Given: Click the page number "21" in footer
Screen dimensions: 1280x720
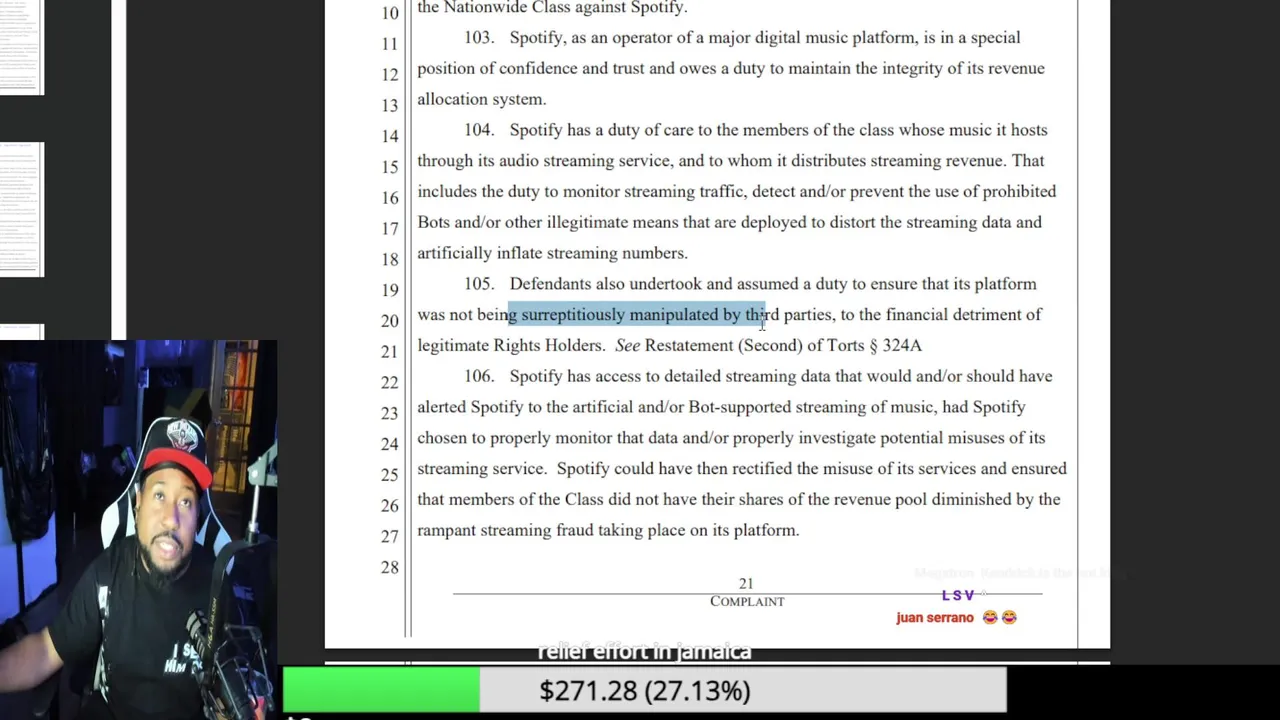Looking at the screenshot, I should (x=746, y=583).
